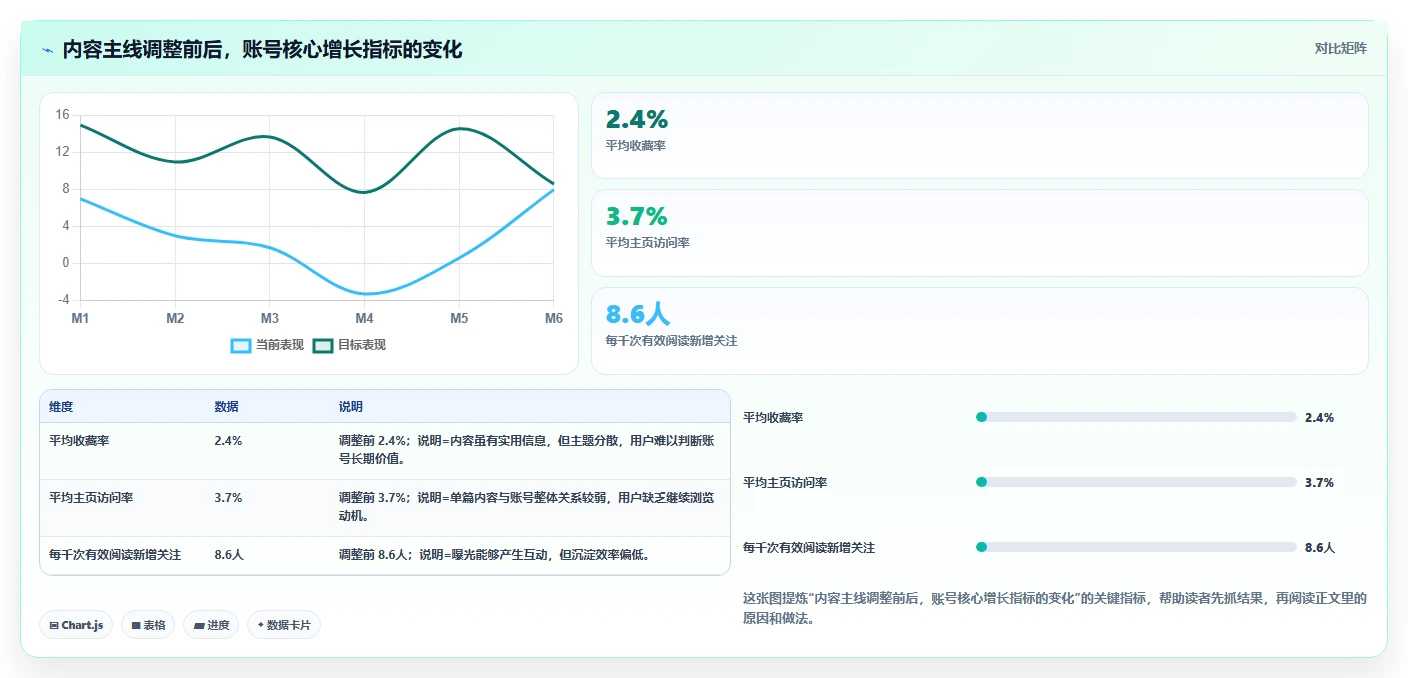
Task: Click the 对比矩阵 label in header
Action: [1340, 48]
